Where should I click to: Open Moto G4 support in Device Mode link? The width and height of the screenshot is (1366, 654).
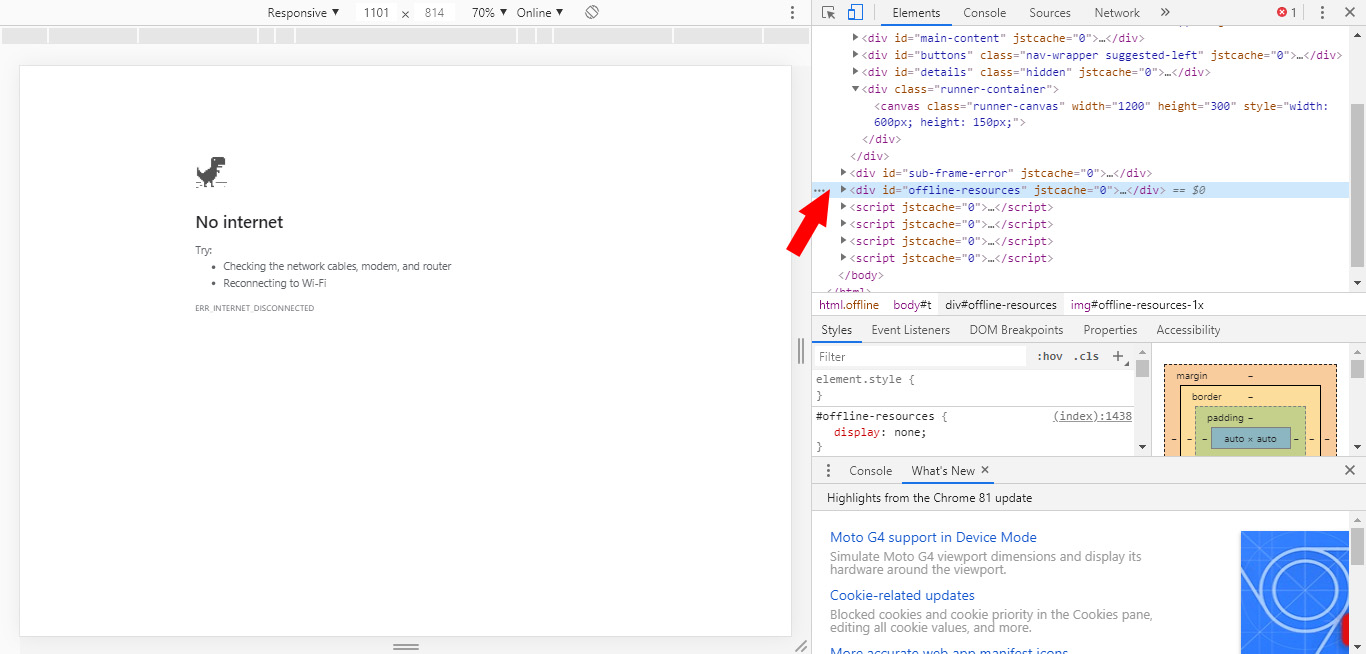point(933,537)
